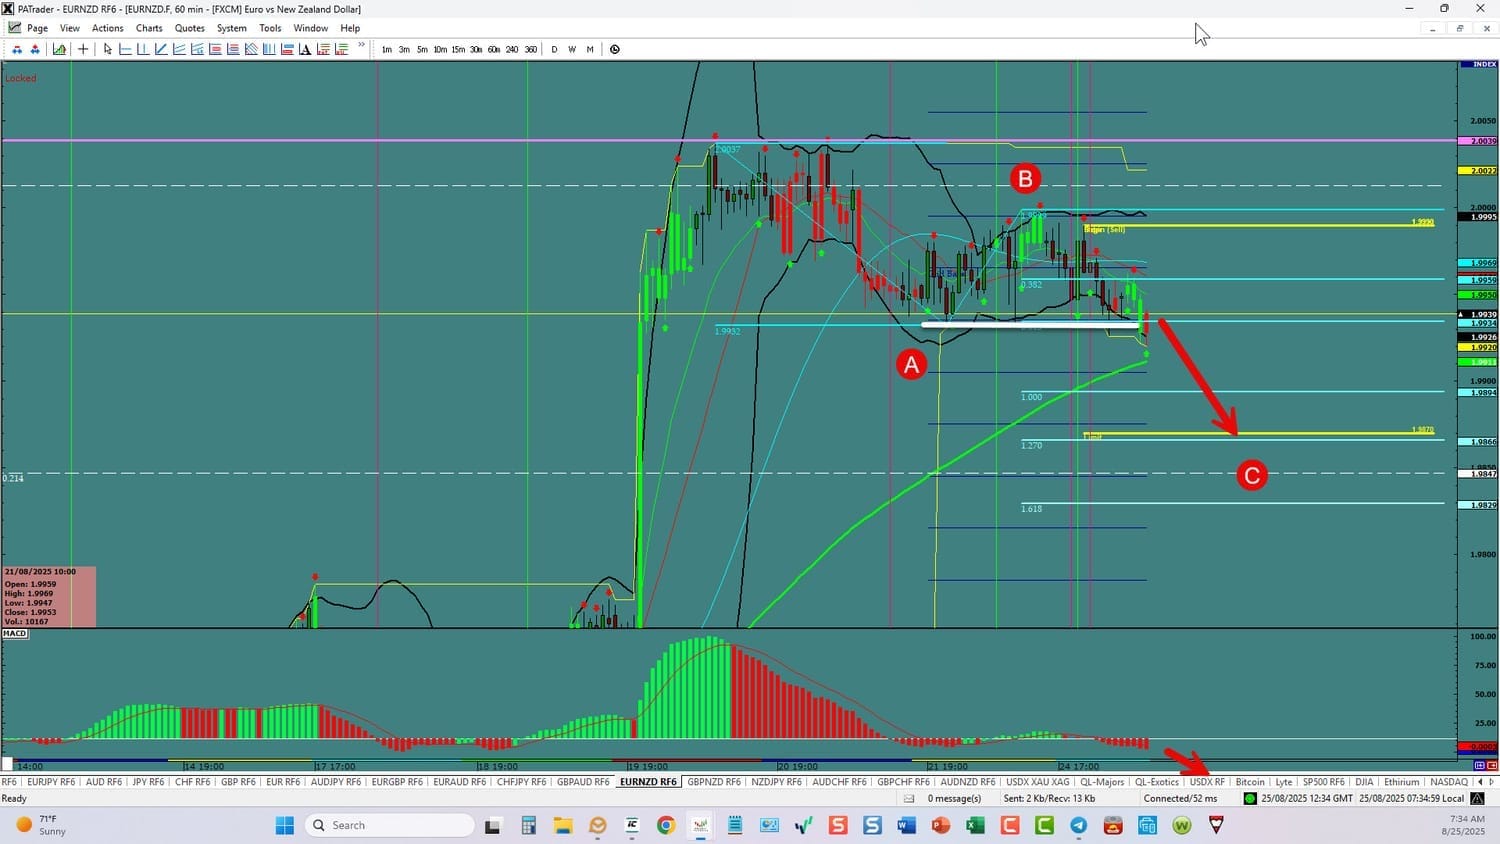Viewport: 1500px width, 844px height.
Task: Click the MACD indicator label
Action: (15, 633)
